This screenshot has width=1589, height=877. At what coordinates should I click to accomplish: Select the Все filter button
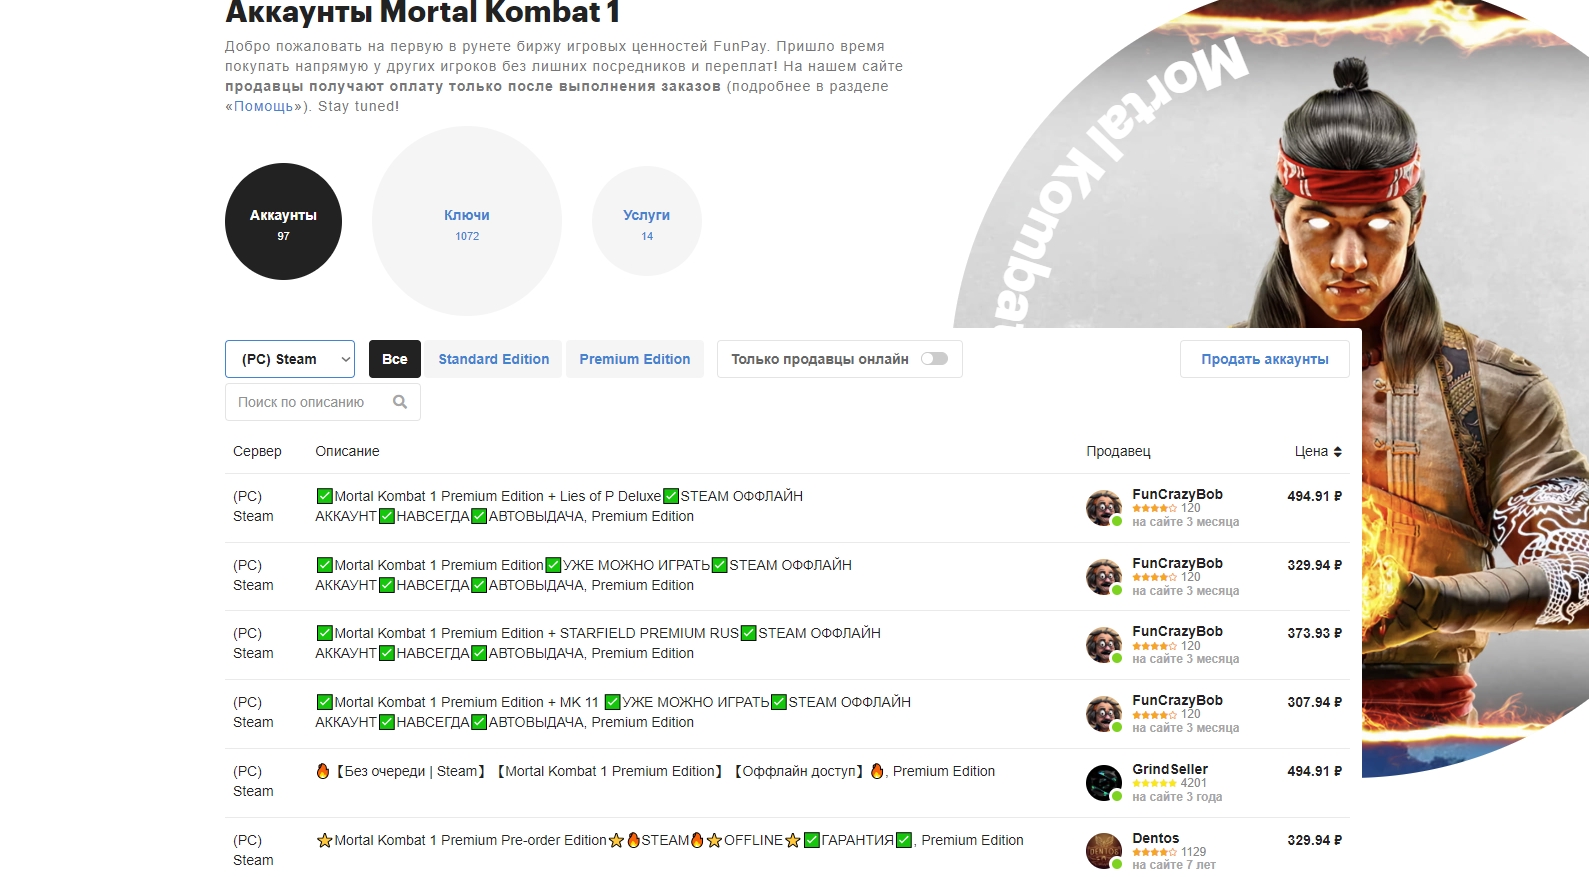pyautogui.click(x=395, y=359)
